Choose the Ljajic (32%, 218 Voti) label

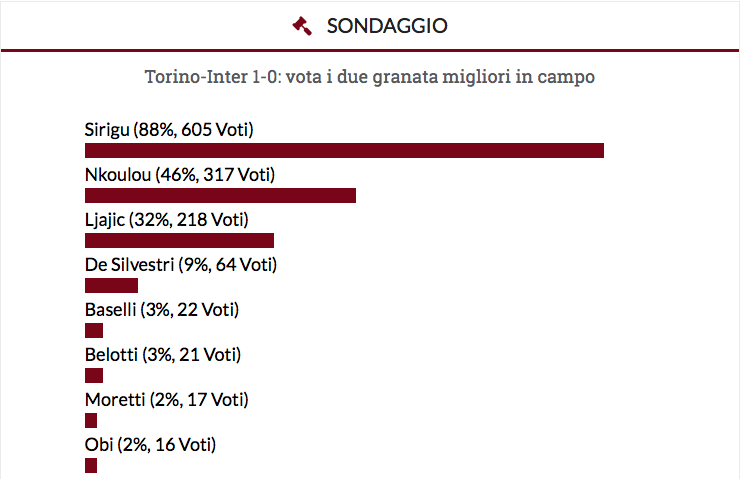(167, 220)
